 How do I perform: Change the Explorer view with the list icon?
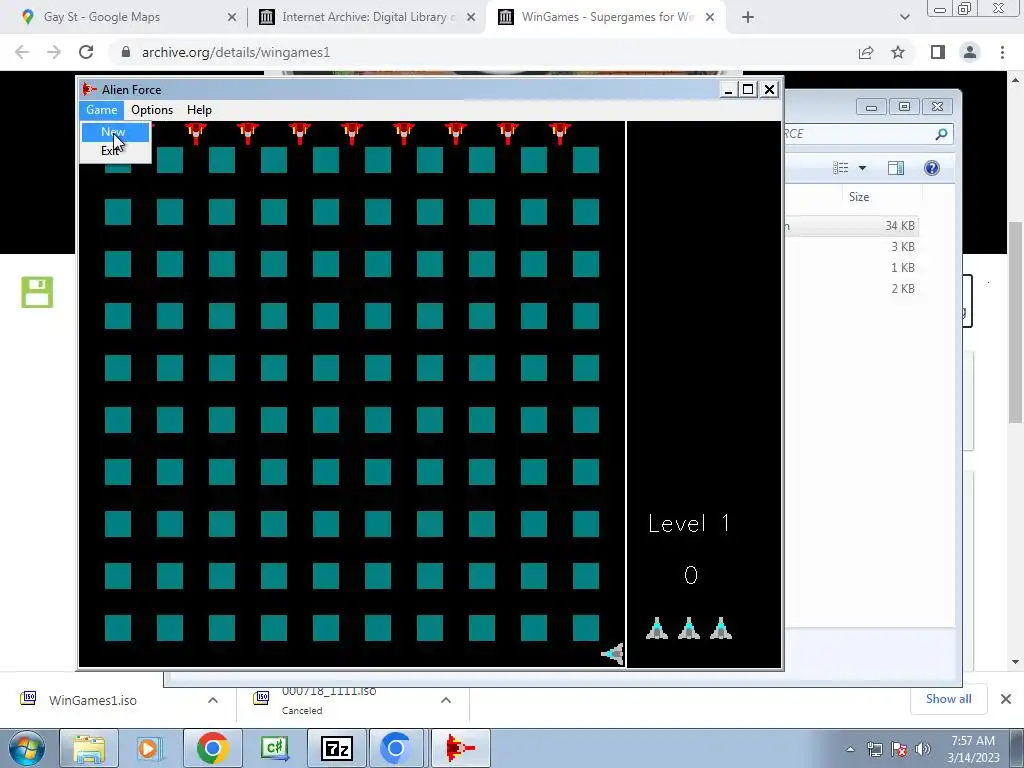coord(840,168)
